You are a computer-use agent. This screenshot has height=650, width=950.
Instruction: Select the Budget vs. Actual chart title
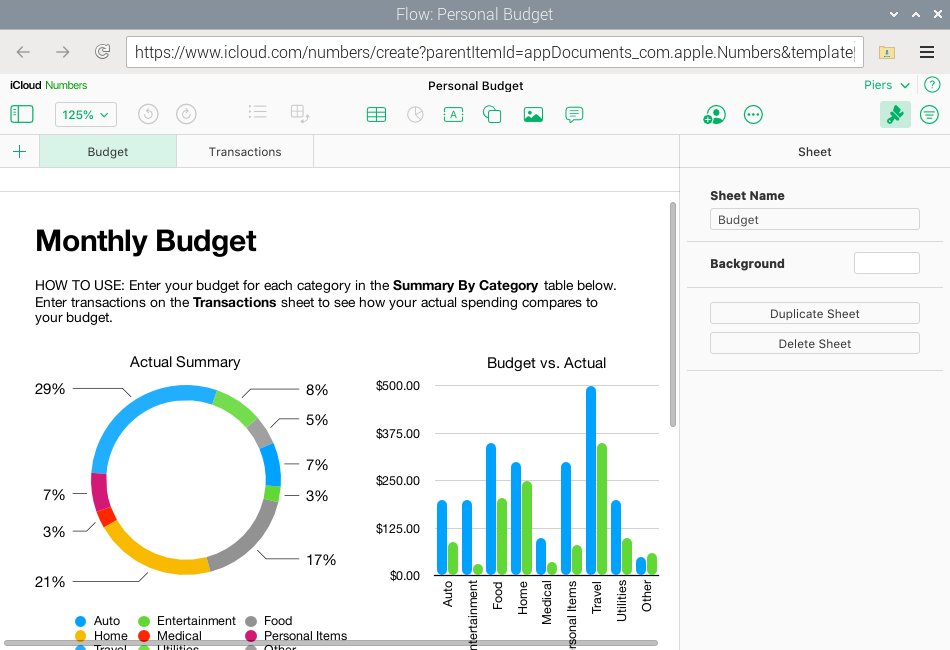pyautogui.click(x=546, y=363)
